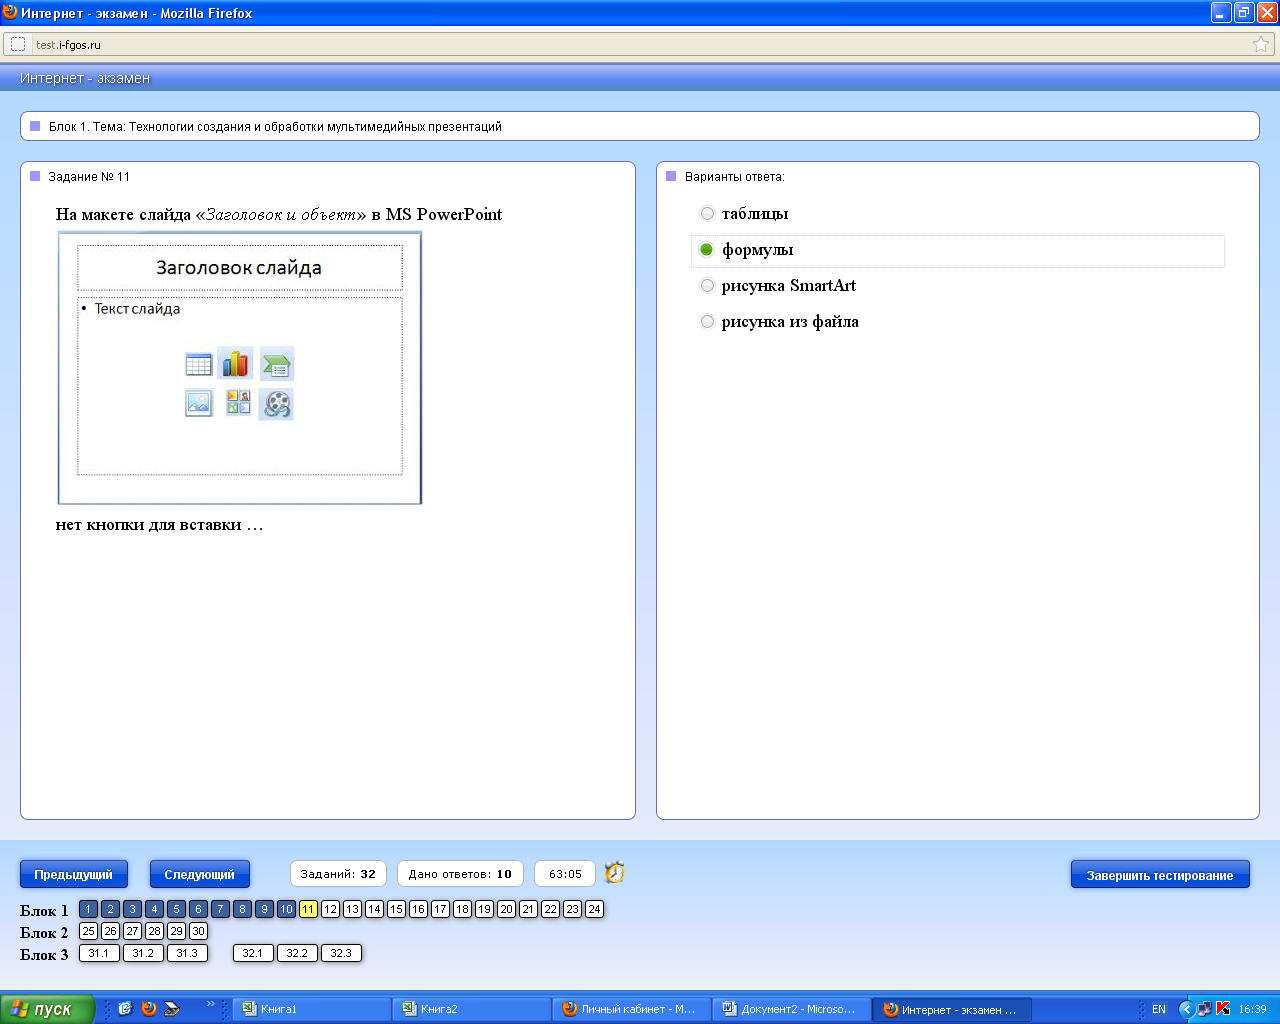
Task: Switch to Документ2 Word taskbar item
Action: click(x=791, y=1009)
